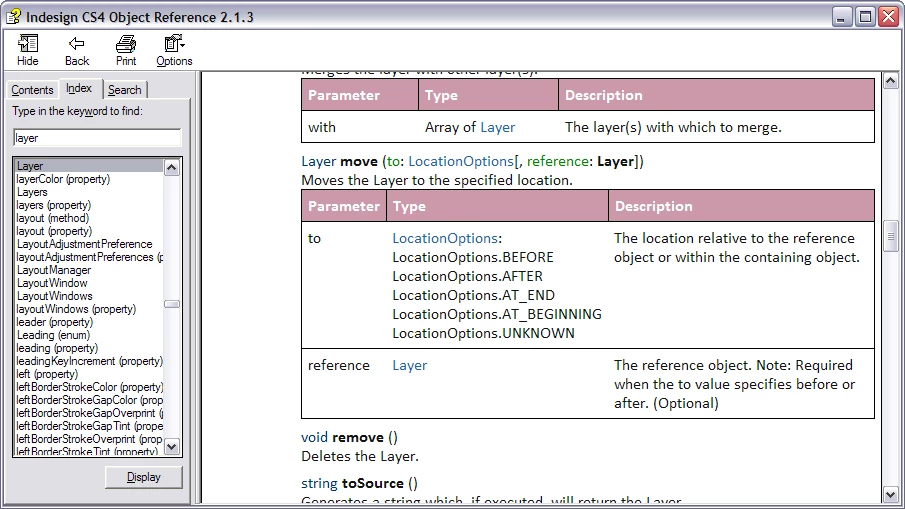Click index list scroll up arrow

click(171, 168)
